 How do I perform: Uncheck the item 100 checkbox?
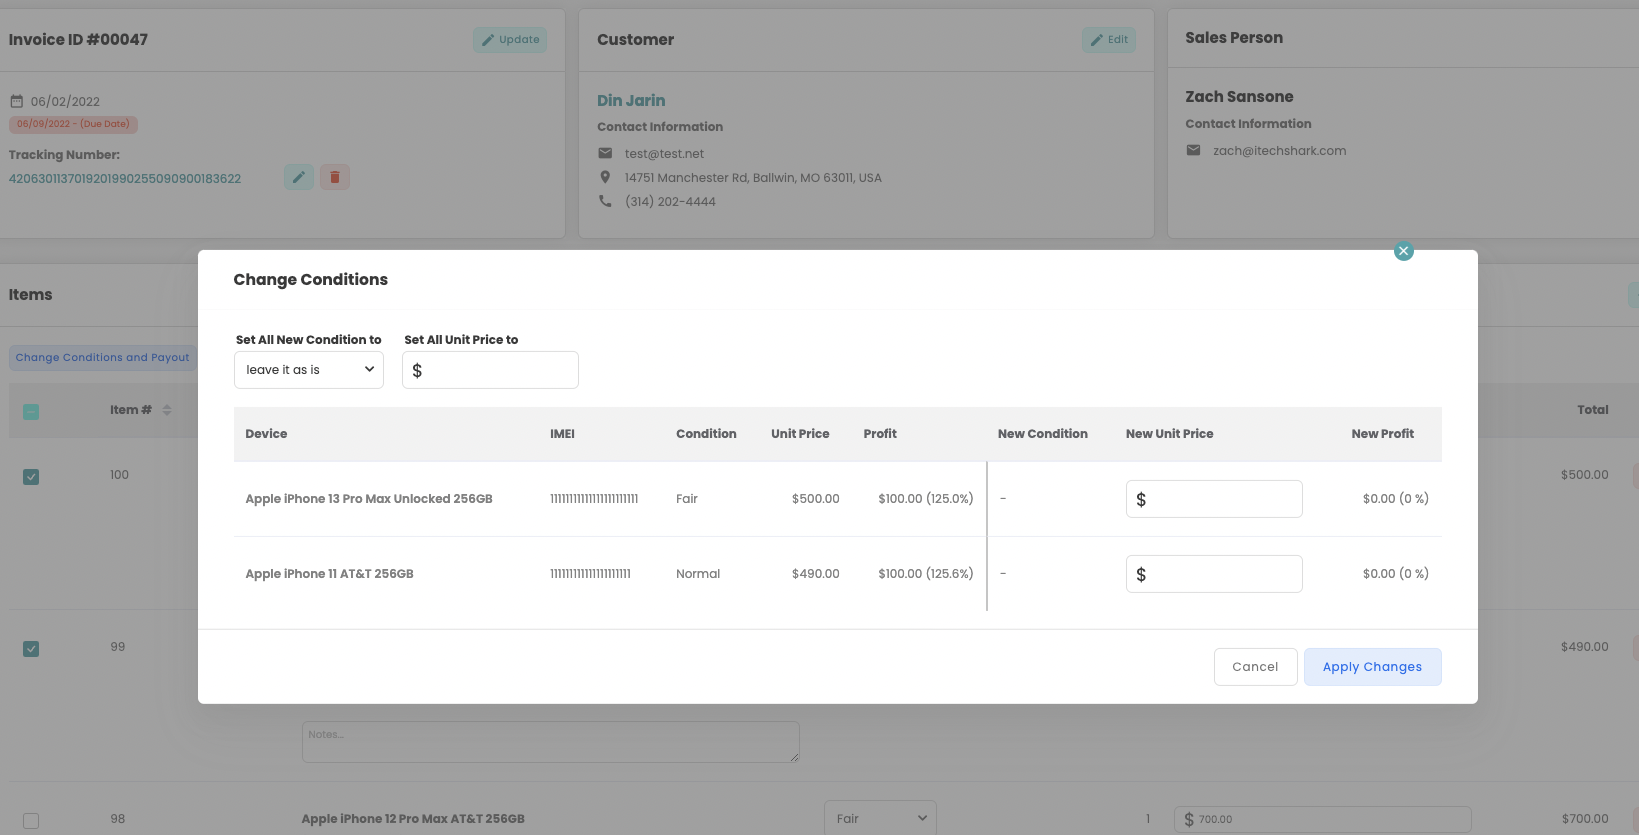click(x=31, y=477)
